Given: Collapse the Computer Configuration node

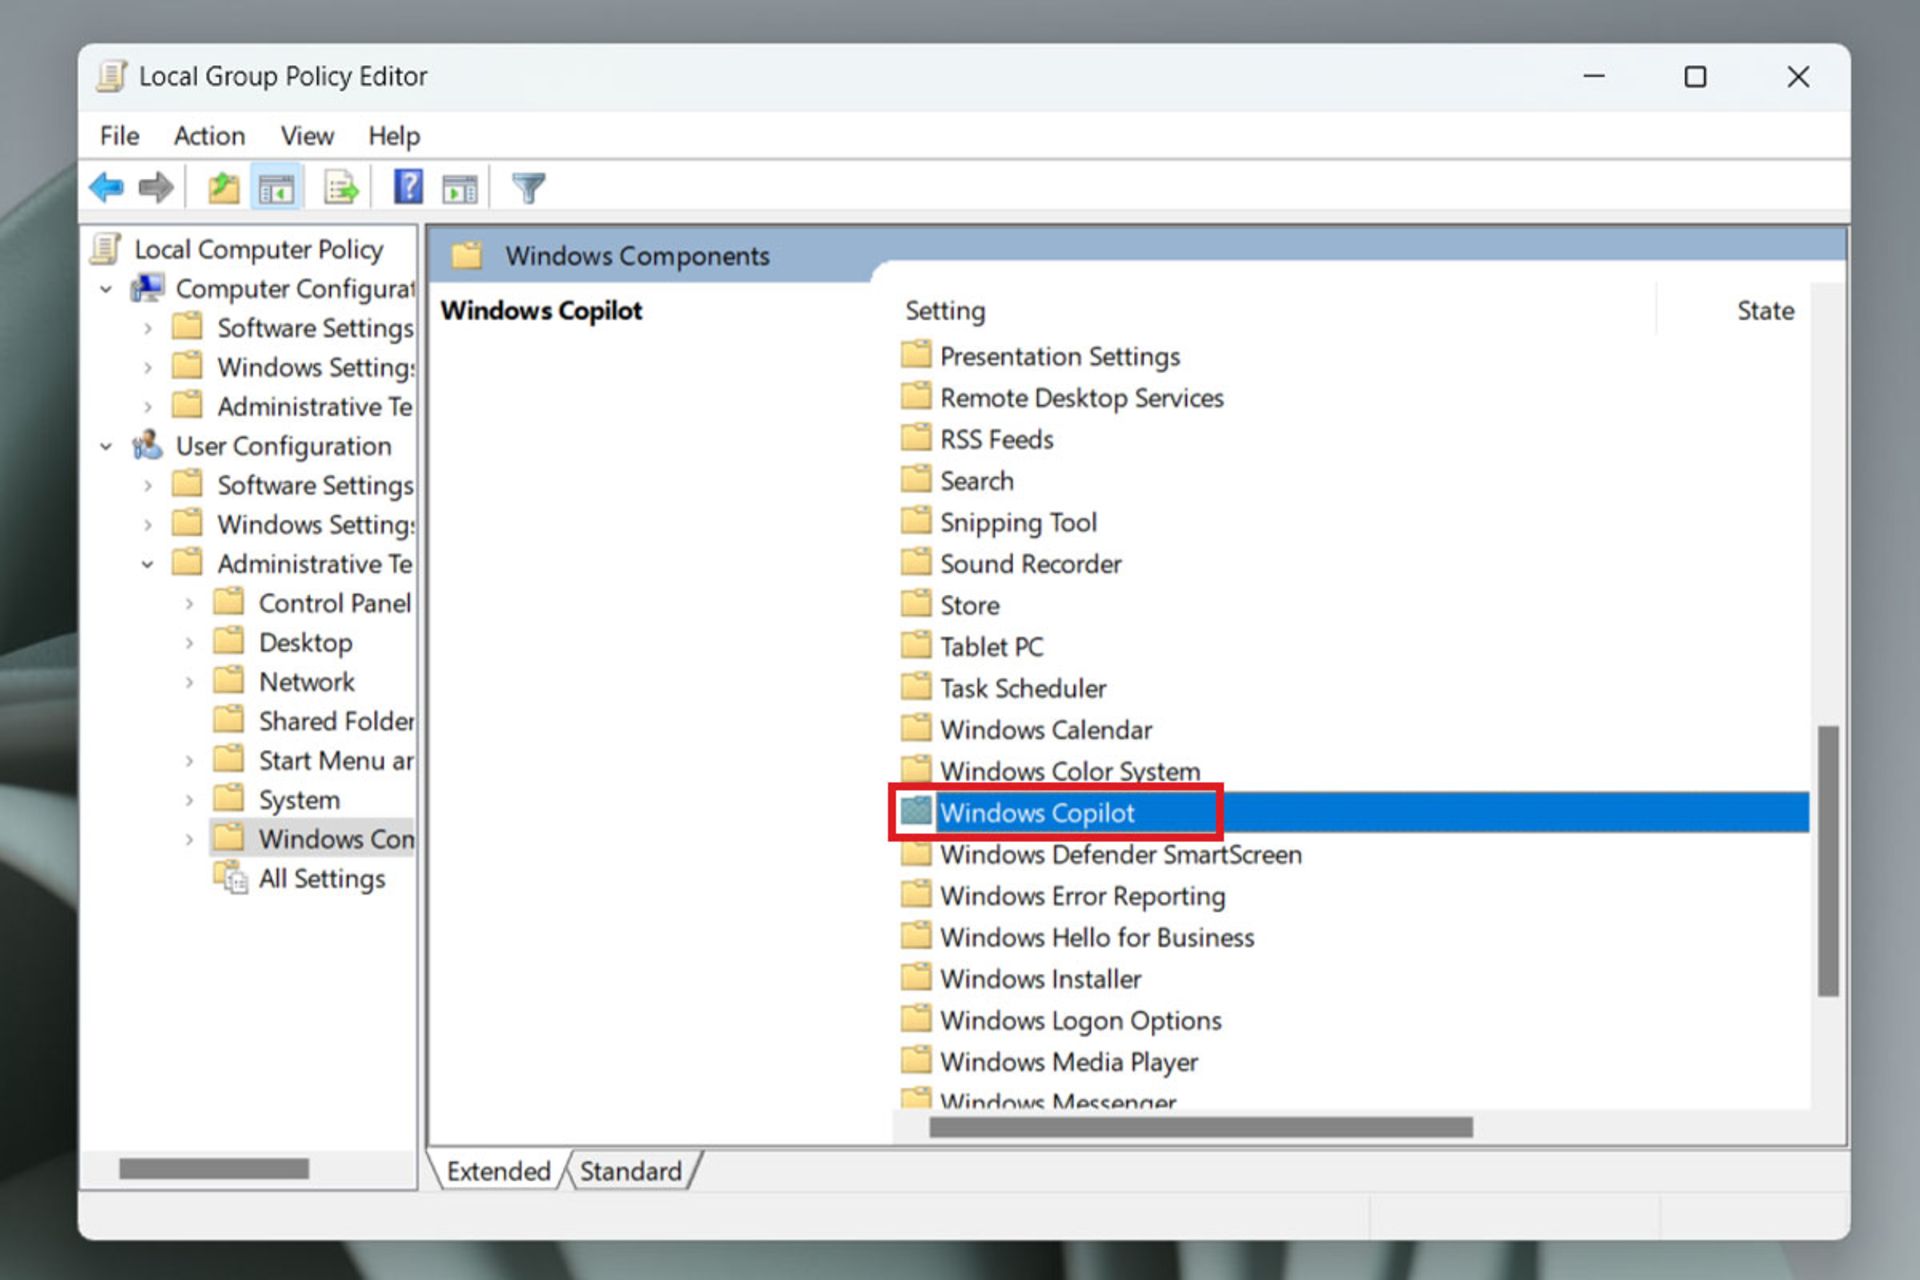Looking at the screenshot, I should tap(106, 289).
